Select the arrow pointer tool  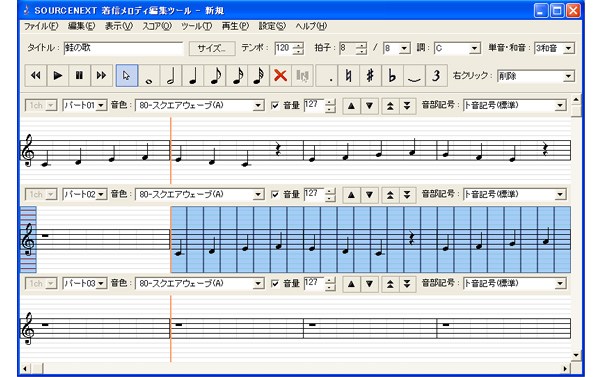click(x=127, y=75)
